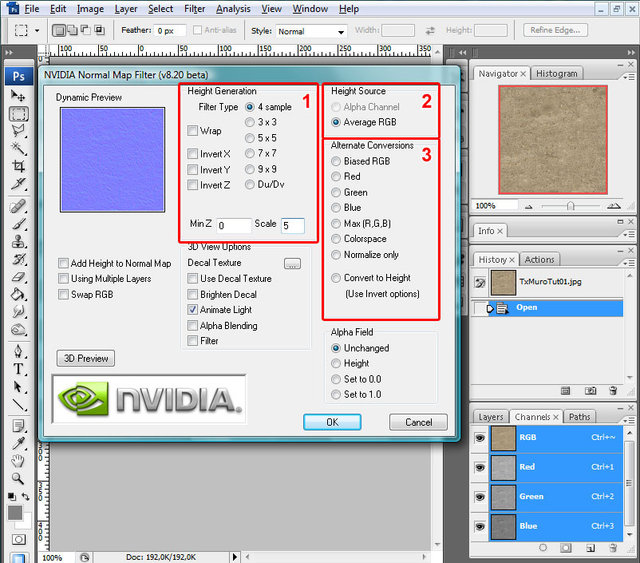The image size is (640, 563).
Task: Hide the Red channel via eye icon
Action: (480, 466)
